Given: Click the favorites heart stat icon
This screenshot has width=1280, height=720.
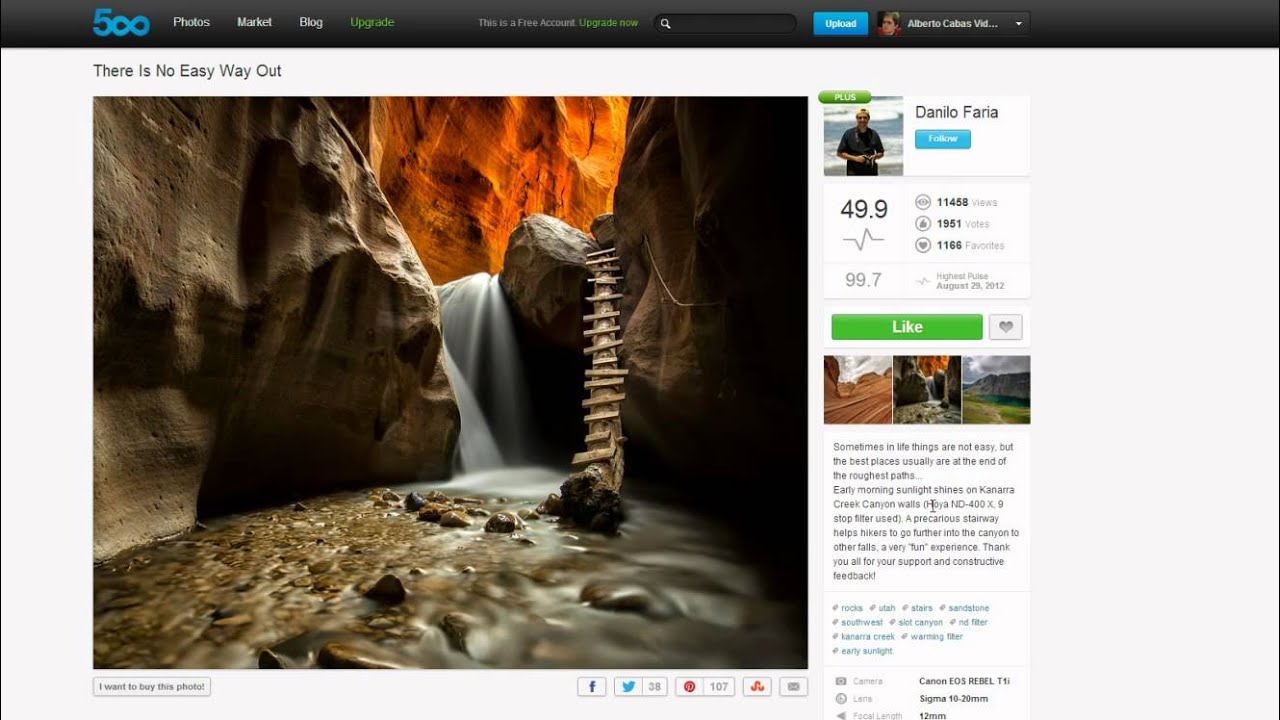Looking at the screenshot, I should click(923, 245).
